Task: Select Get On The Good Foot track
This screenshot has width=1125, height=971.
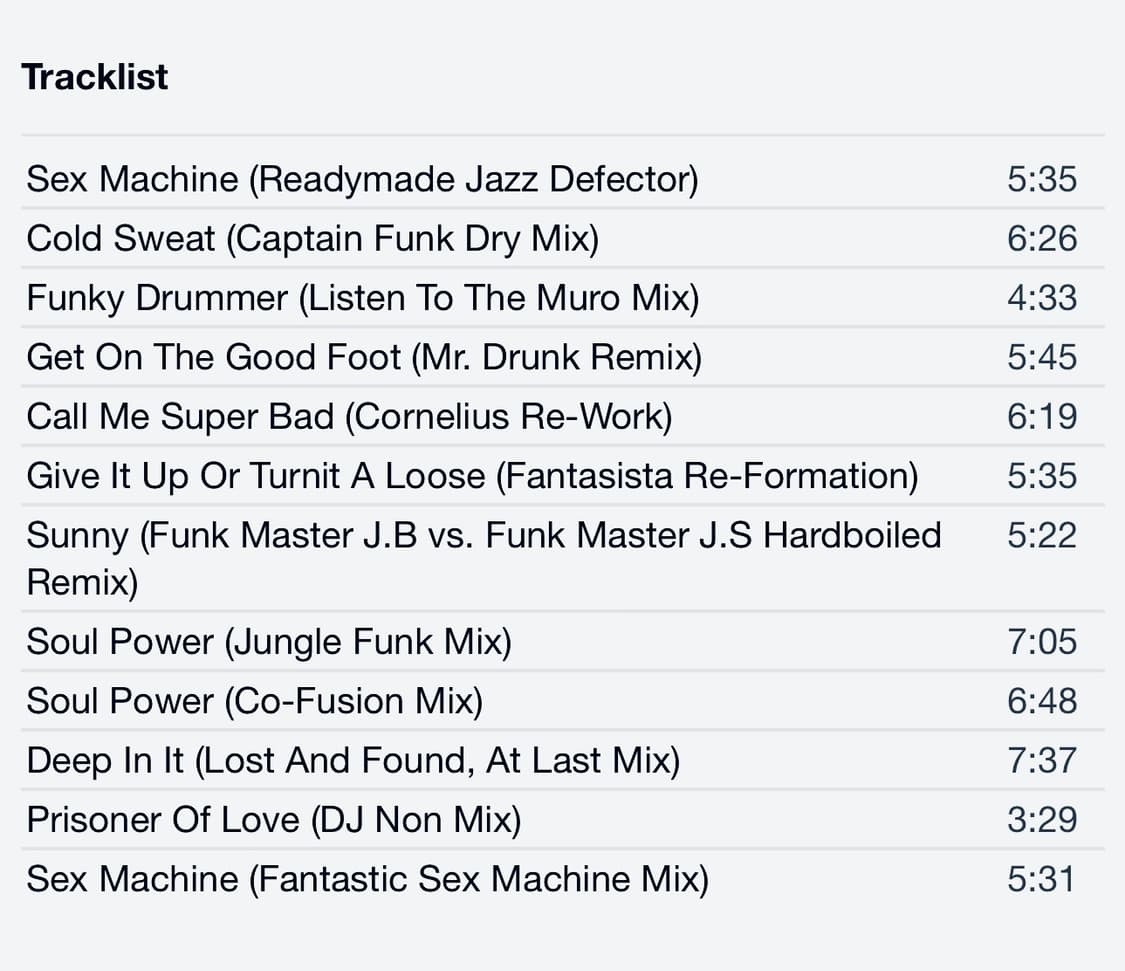Action: [364, 357]
